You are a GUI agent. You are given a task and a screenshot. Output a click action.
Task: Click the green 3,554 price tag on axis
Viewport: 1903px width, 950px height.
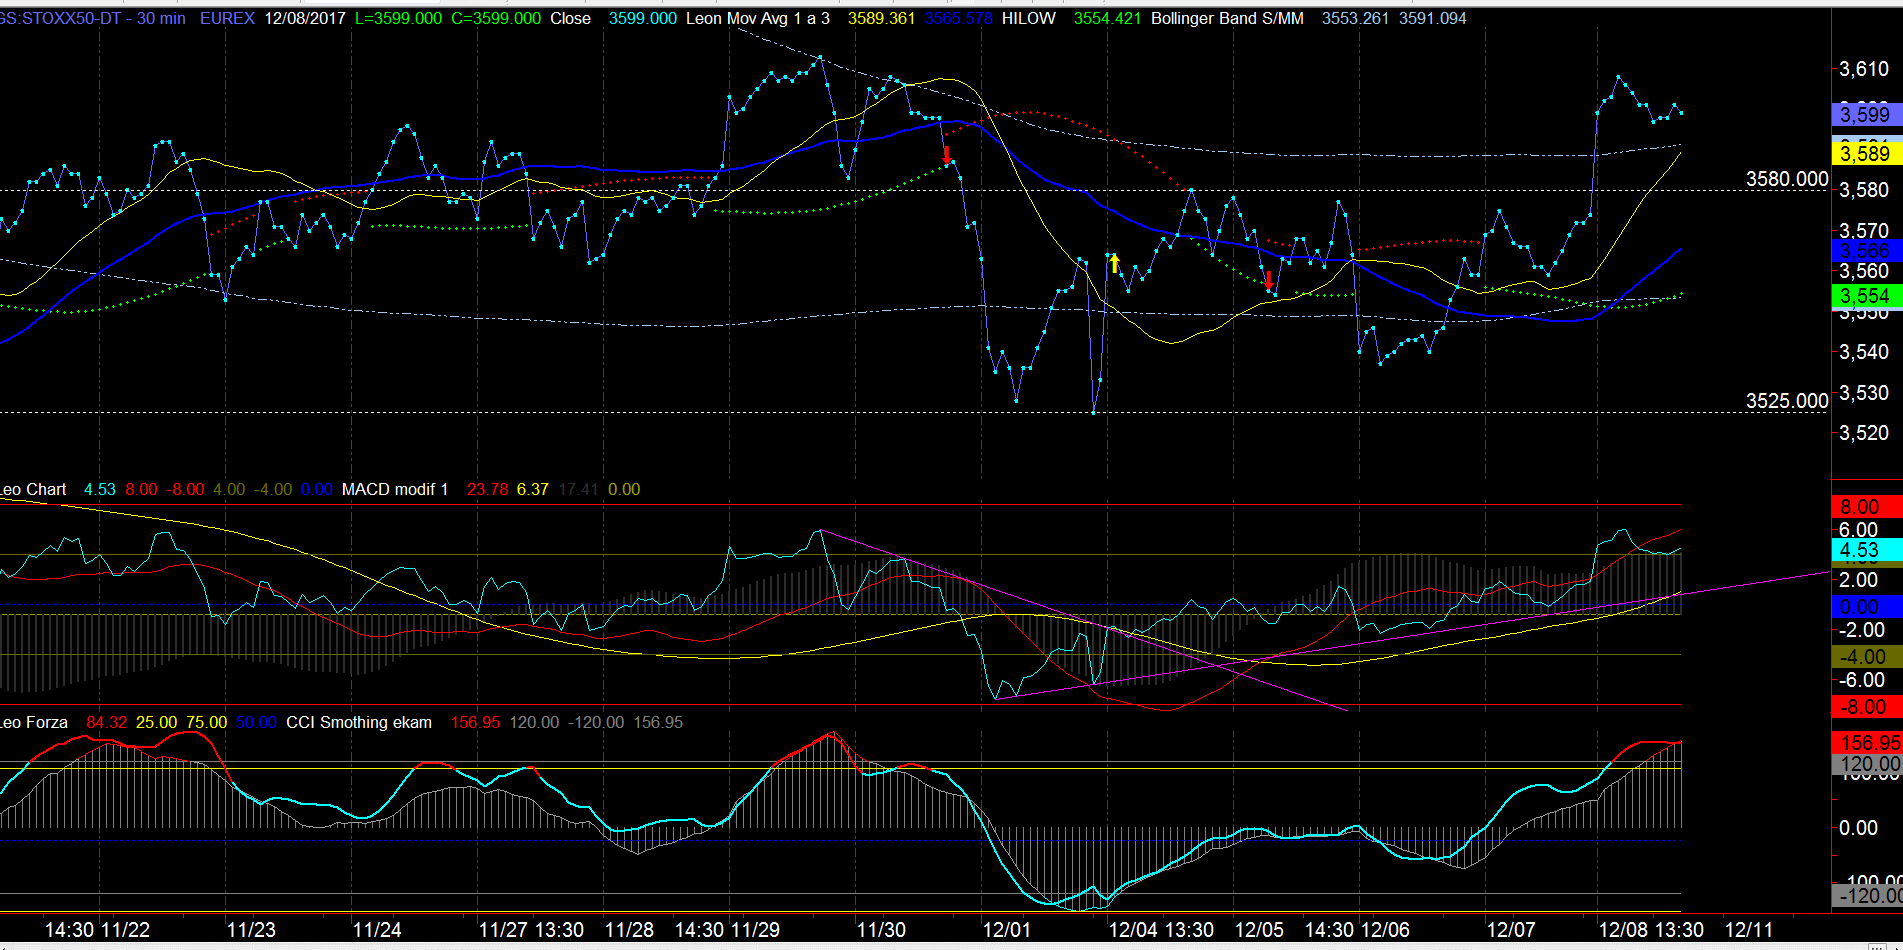click(x=1866, y=296)
